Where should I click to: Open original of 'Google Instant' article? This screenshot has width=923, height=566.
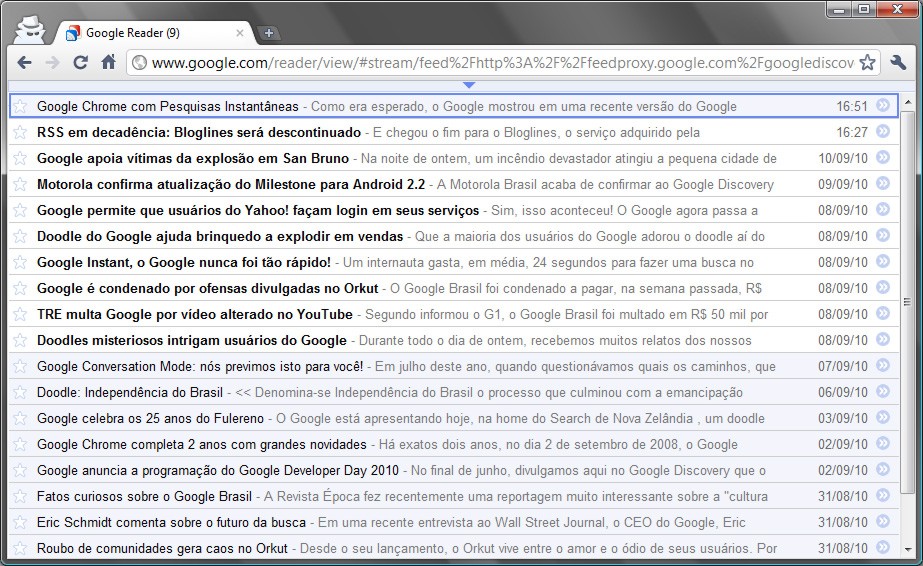tap(882, 261)
